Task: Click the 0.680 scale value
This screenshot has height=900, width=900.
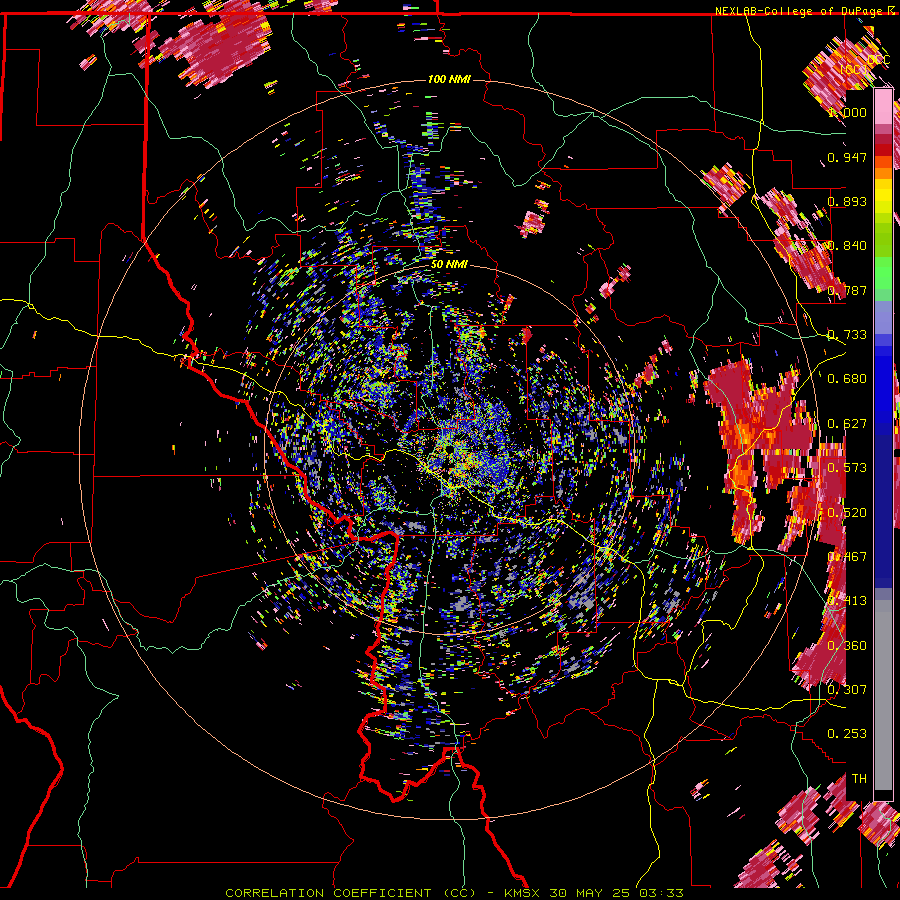Action: point(847,379)
